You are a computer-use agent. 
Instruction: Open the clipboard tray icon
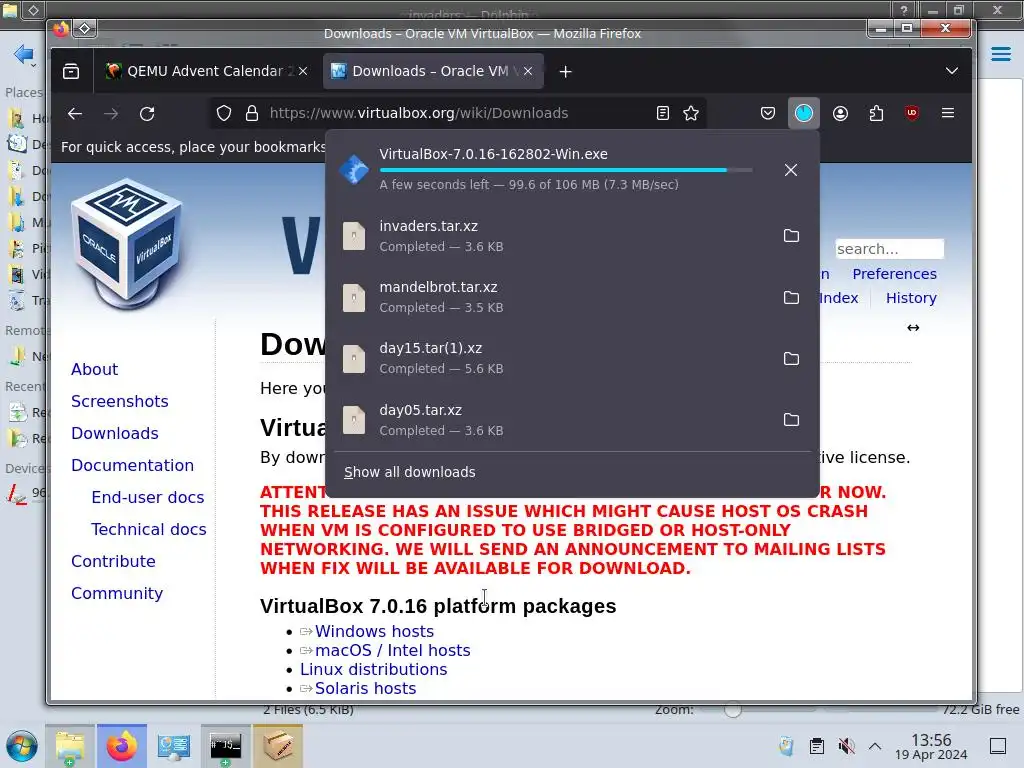(816, 746)
